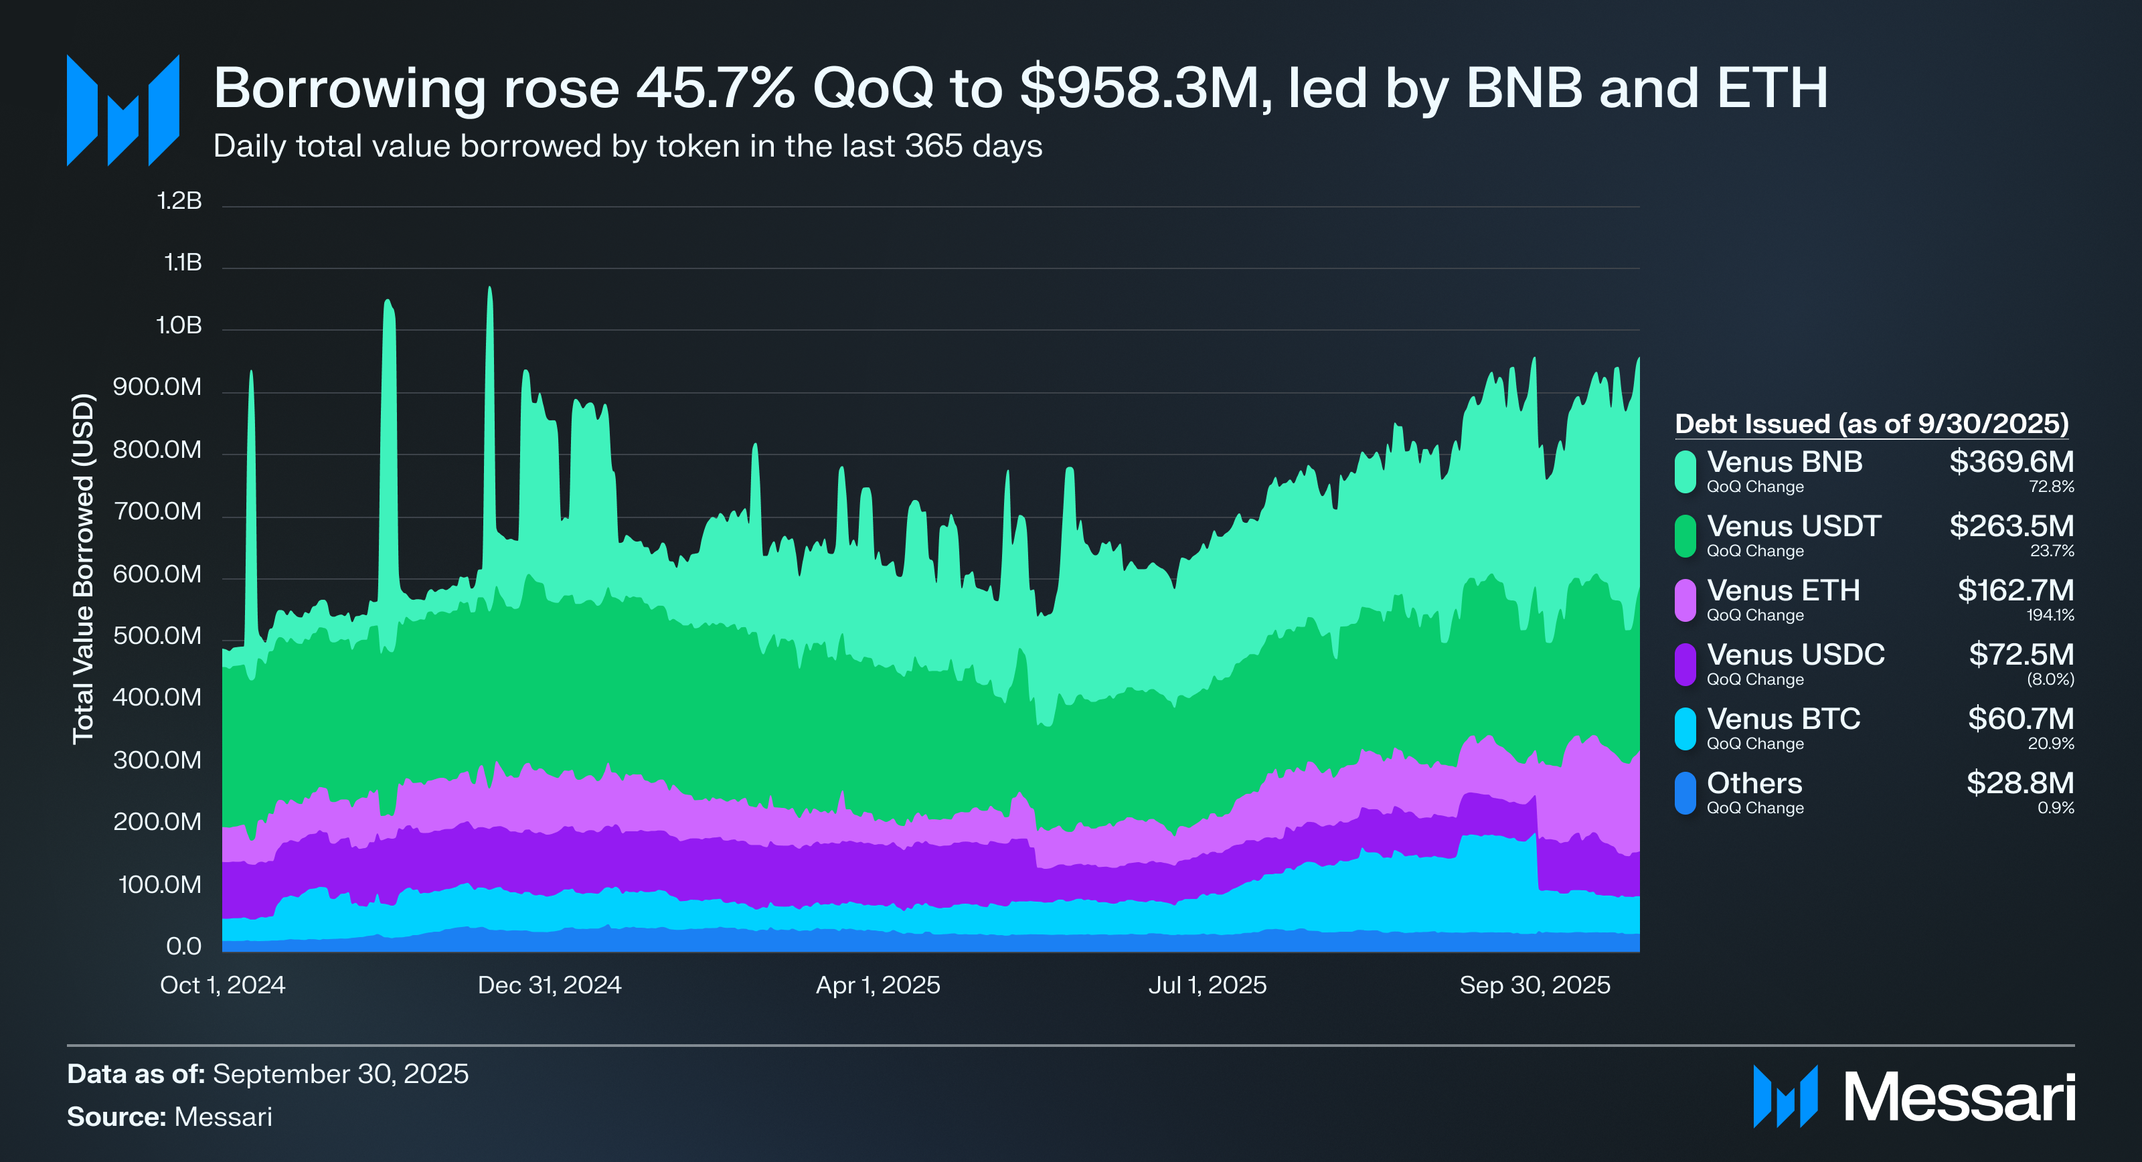
Task: Click the Source: Messari footer text
Action: (x=169, y=1117)
